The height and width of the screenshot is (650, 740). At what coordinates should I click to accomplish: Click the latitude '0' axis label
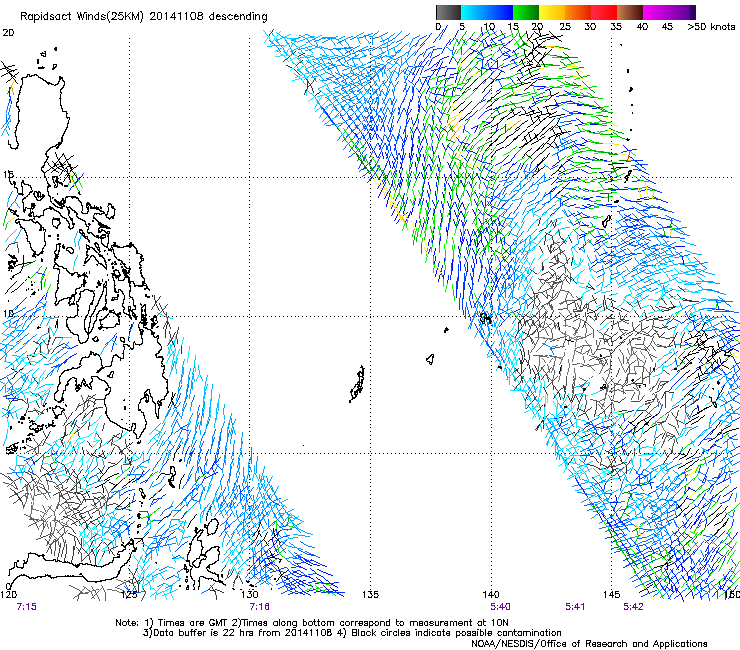tap(8, 587)
